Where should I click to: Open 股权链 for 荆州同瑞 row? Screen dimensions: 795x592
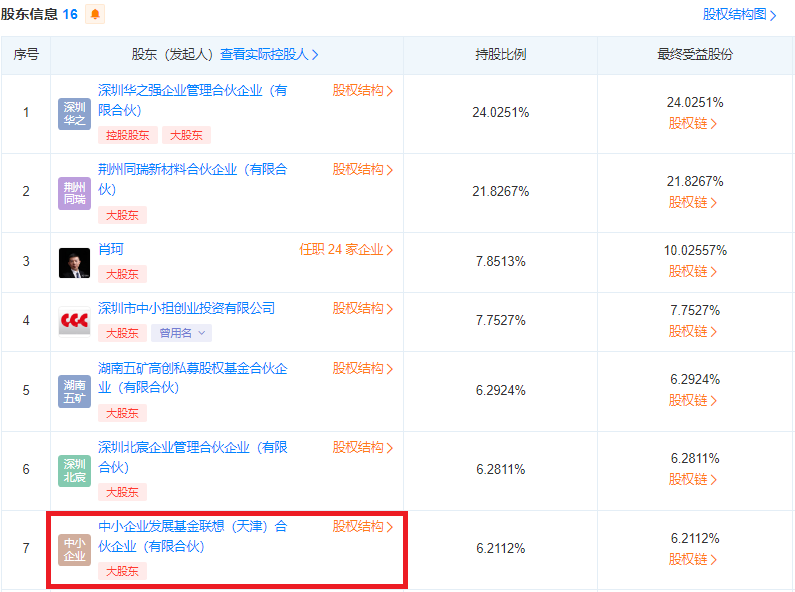[x=693, y=202]
